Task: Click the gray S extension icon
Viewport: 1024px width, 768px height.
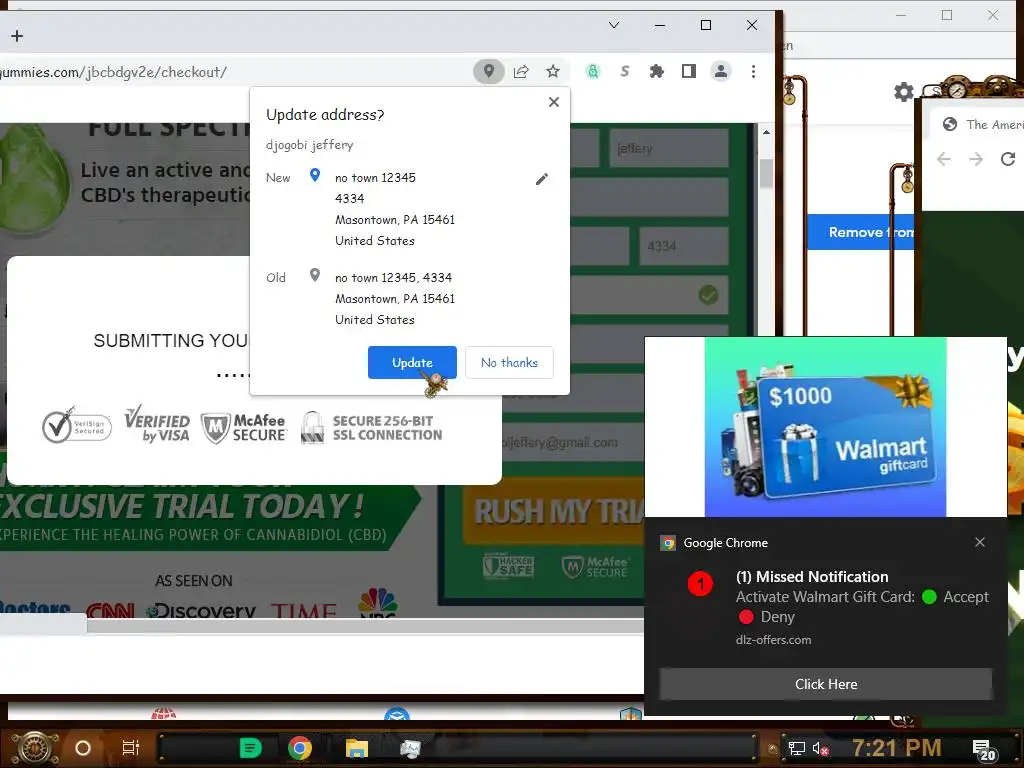Action: pos(625,71)
